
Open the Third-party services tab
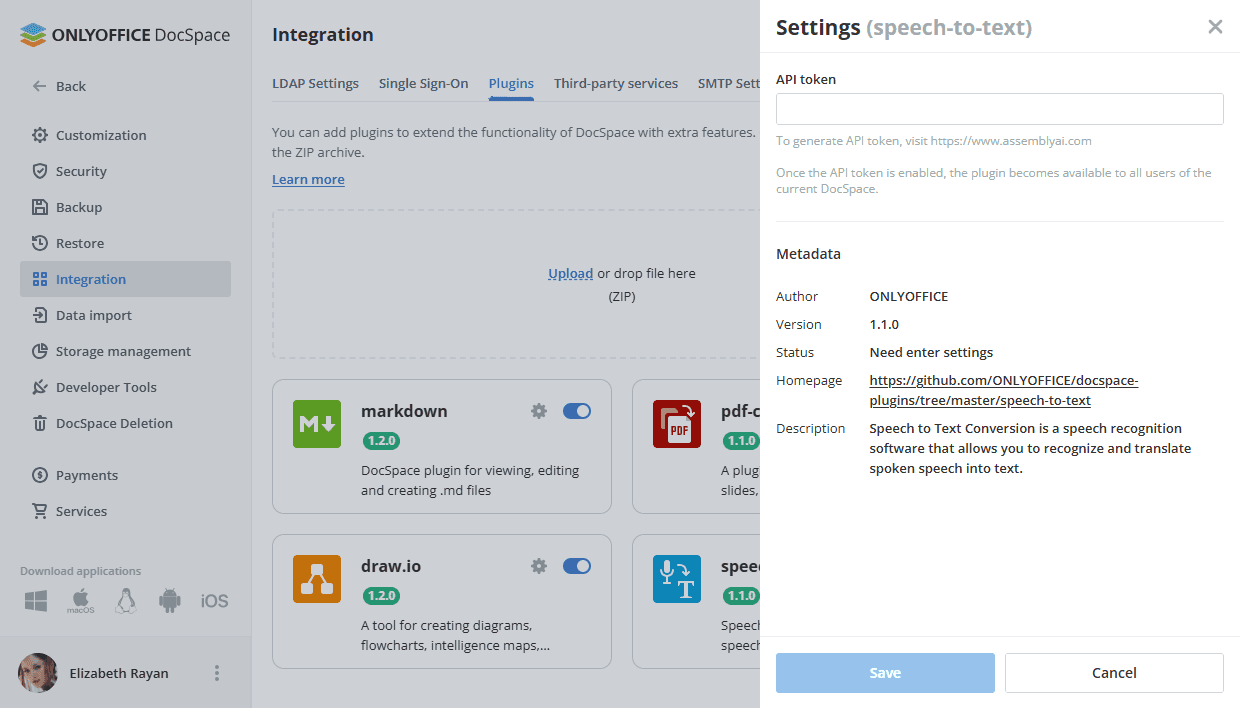616,84
